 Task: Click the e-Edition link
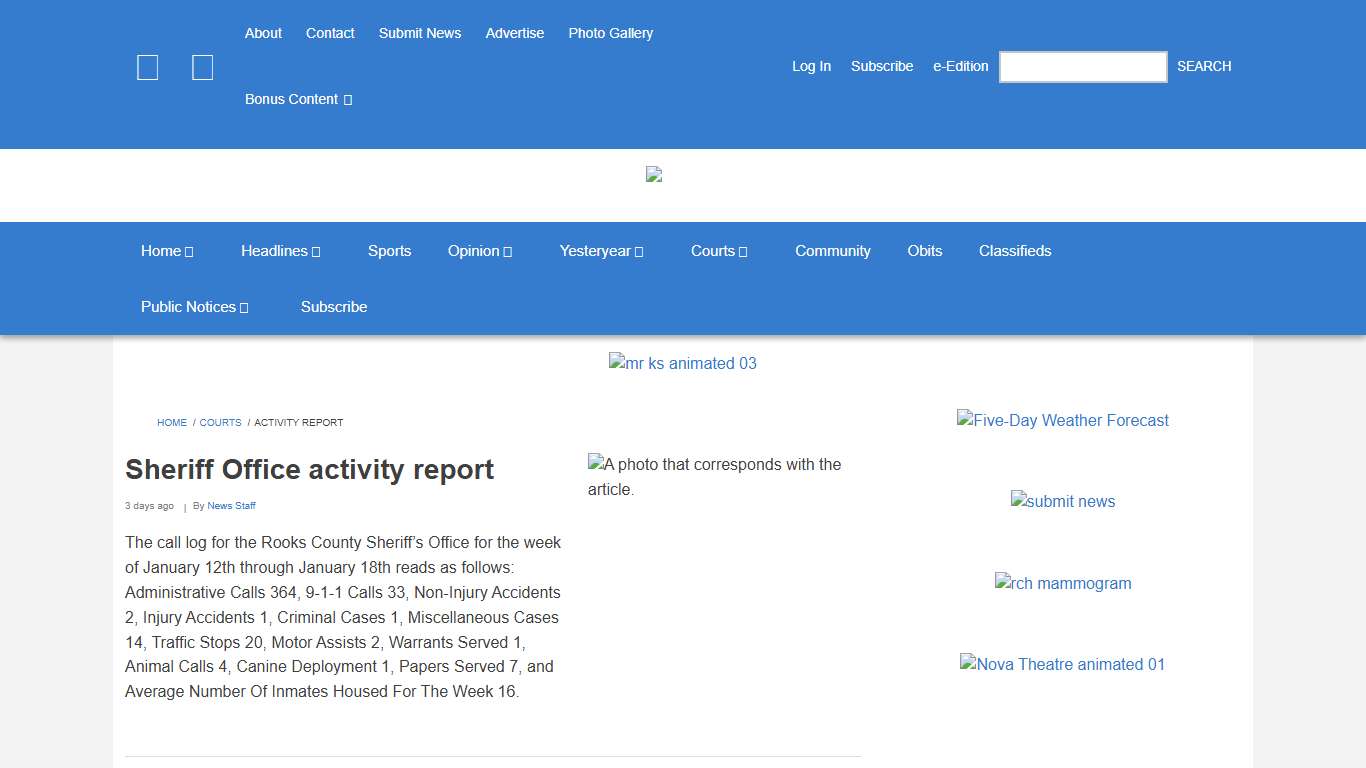pos(959,66)
